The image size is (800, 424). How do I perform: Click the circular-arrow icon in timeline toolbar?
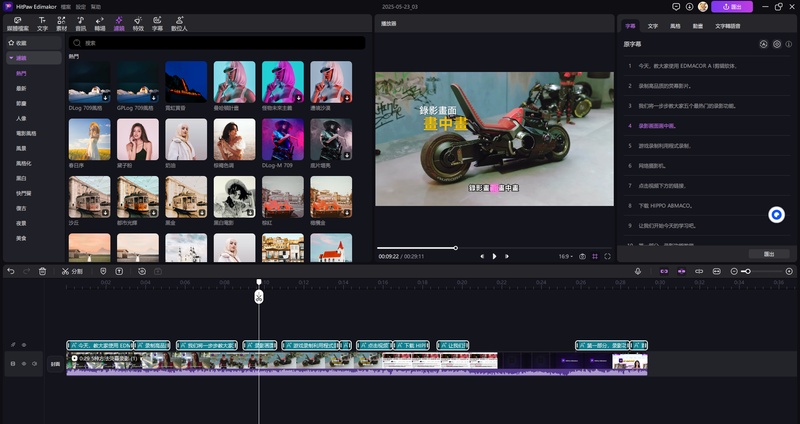pyautogui.click(x=142, y=271)
